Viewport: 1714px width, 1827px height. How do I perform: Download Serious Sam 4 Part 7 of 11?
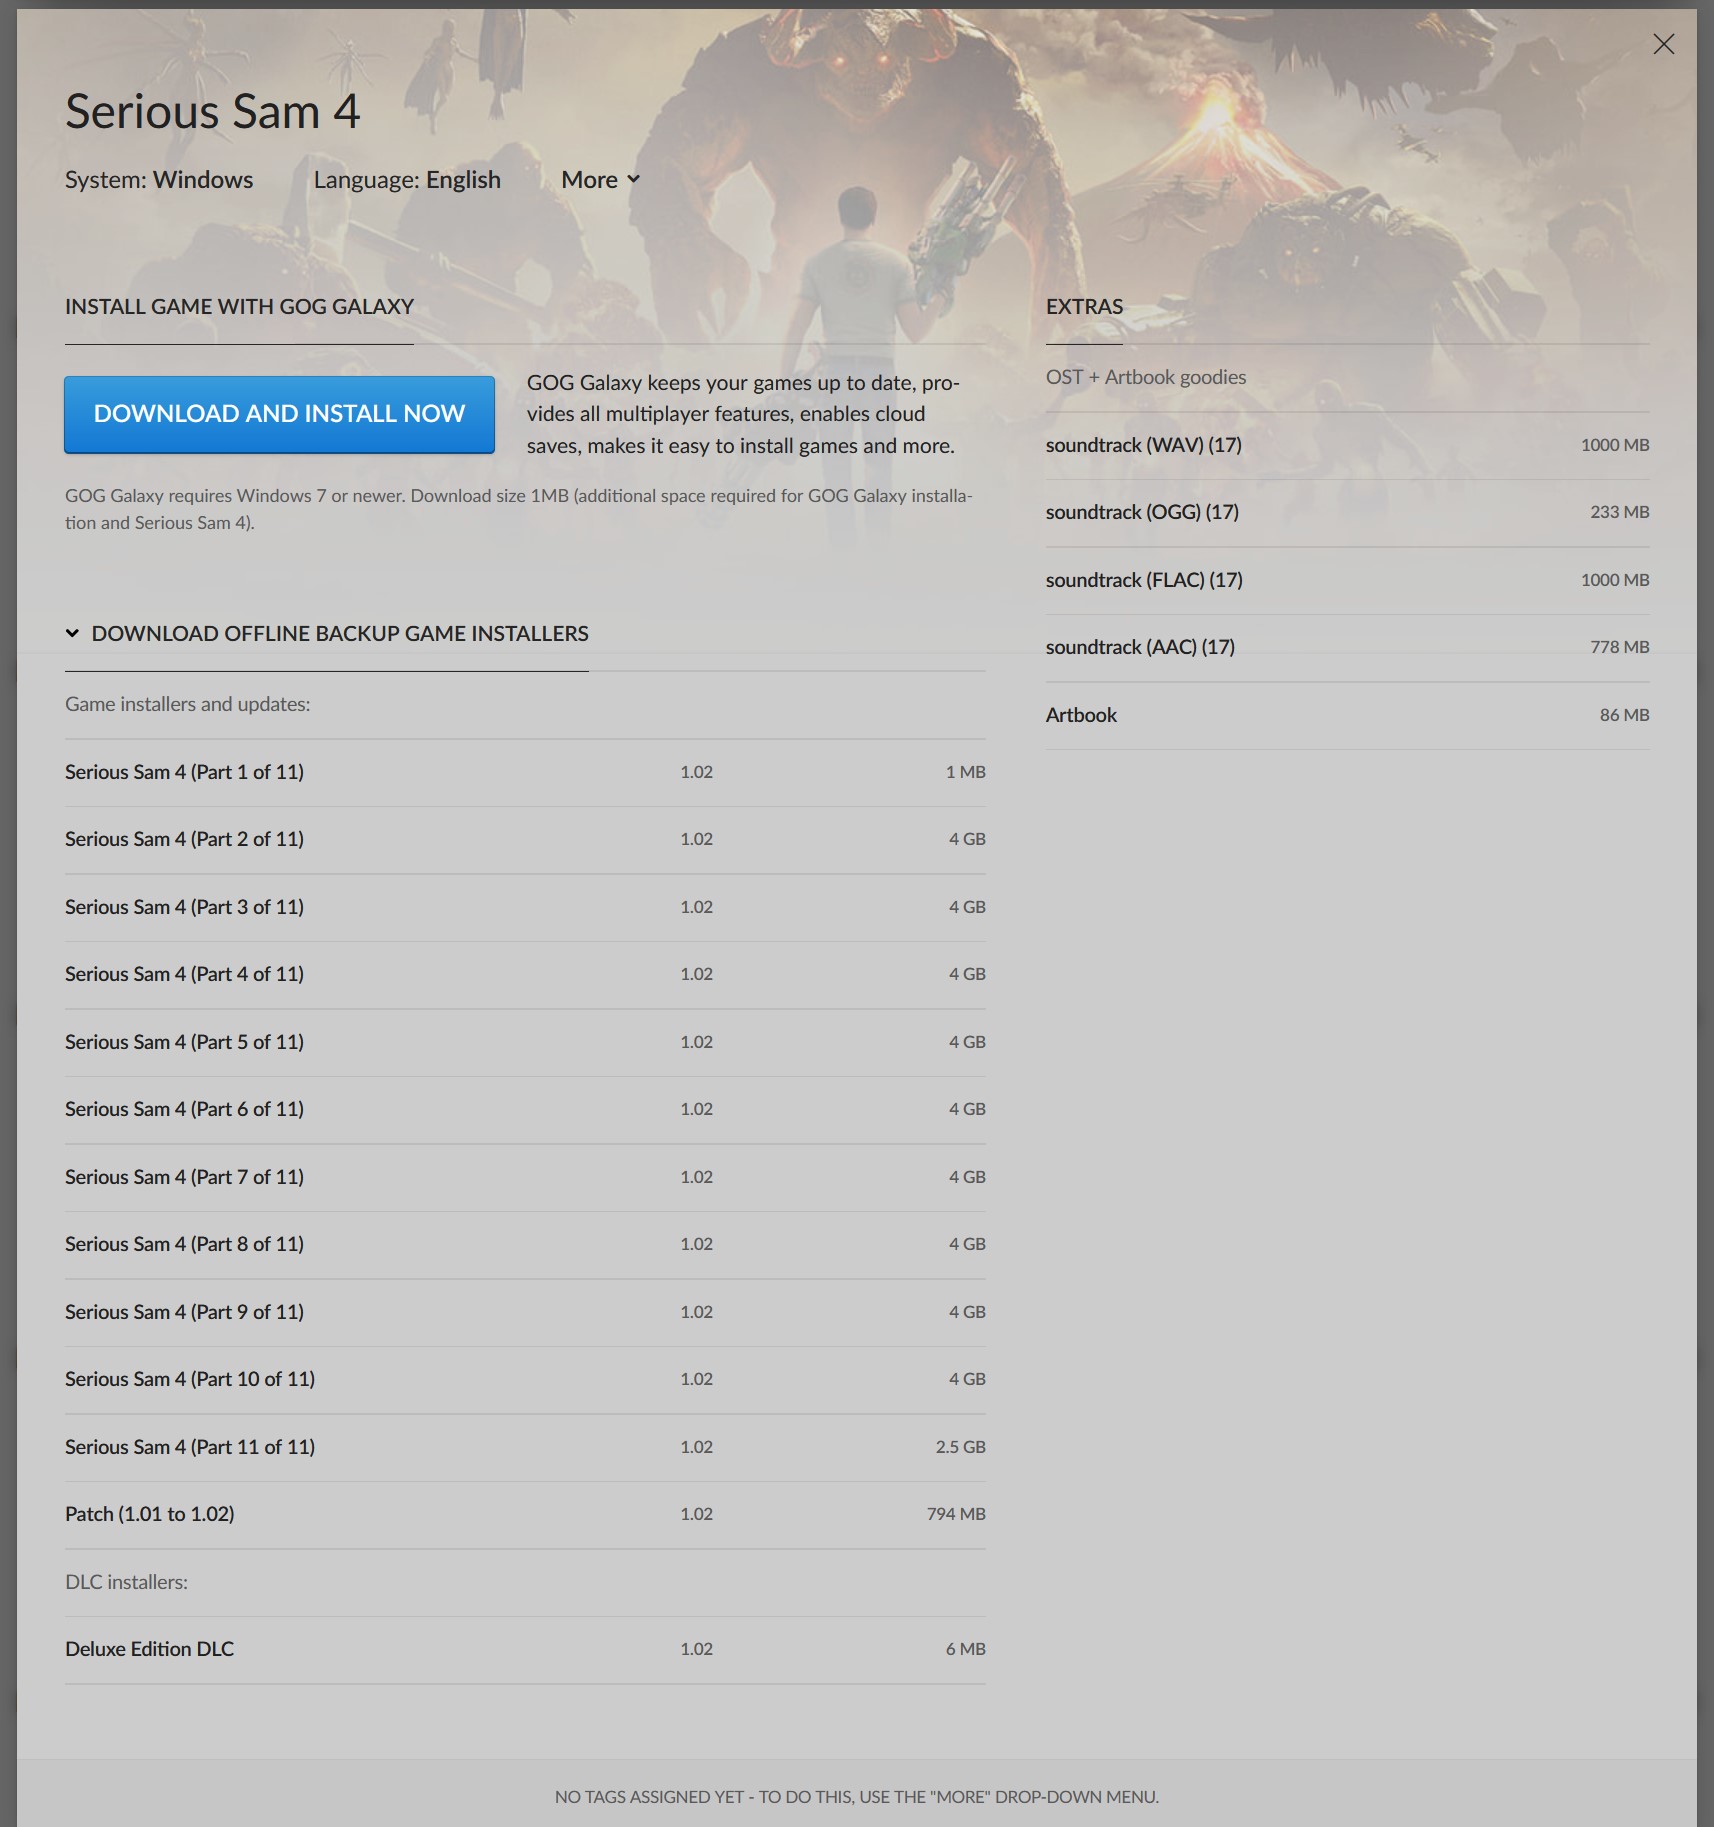(x=525, y=1177)
